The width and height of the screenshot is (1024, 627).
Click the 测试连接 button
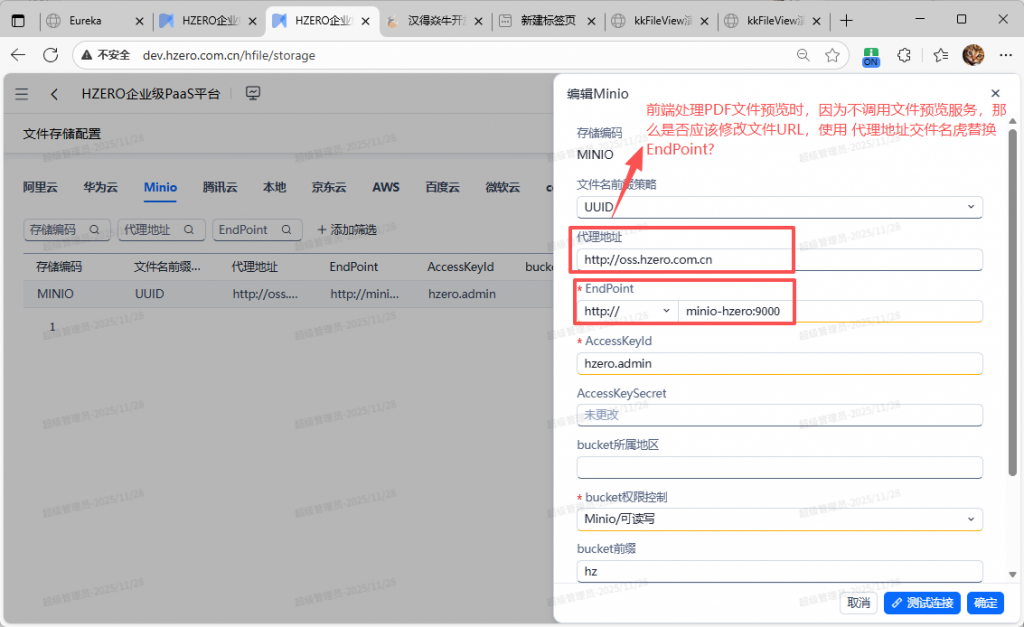pyautogui.click(x=922, y=603)
